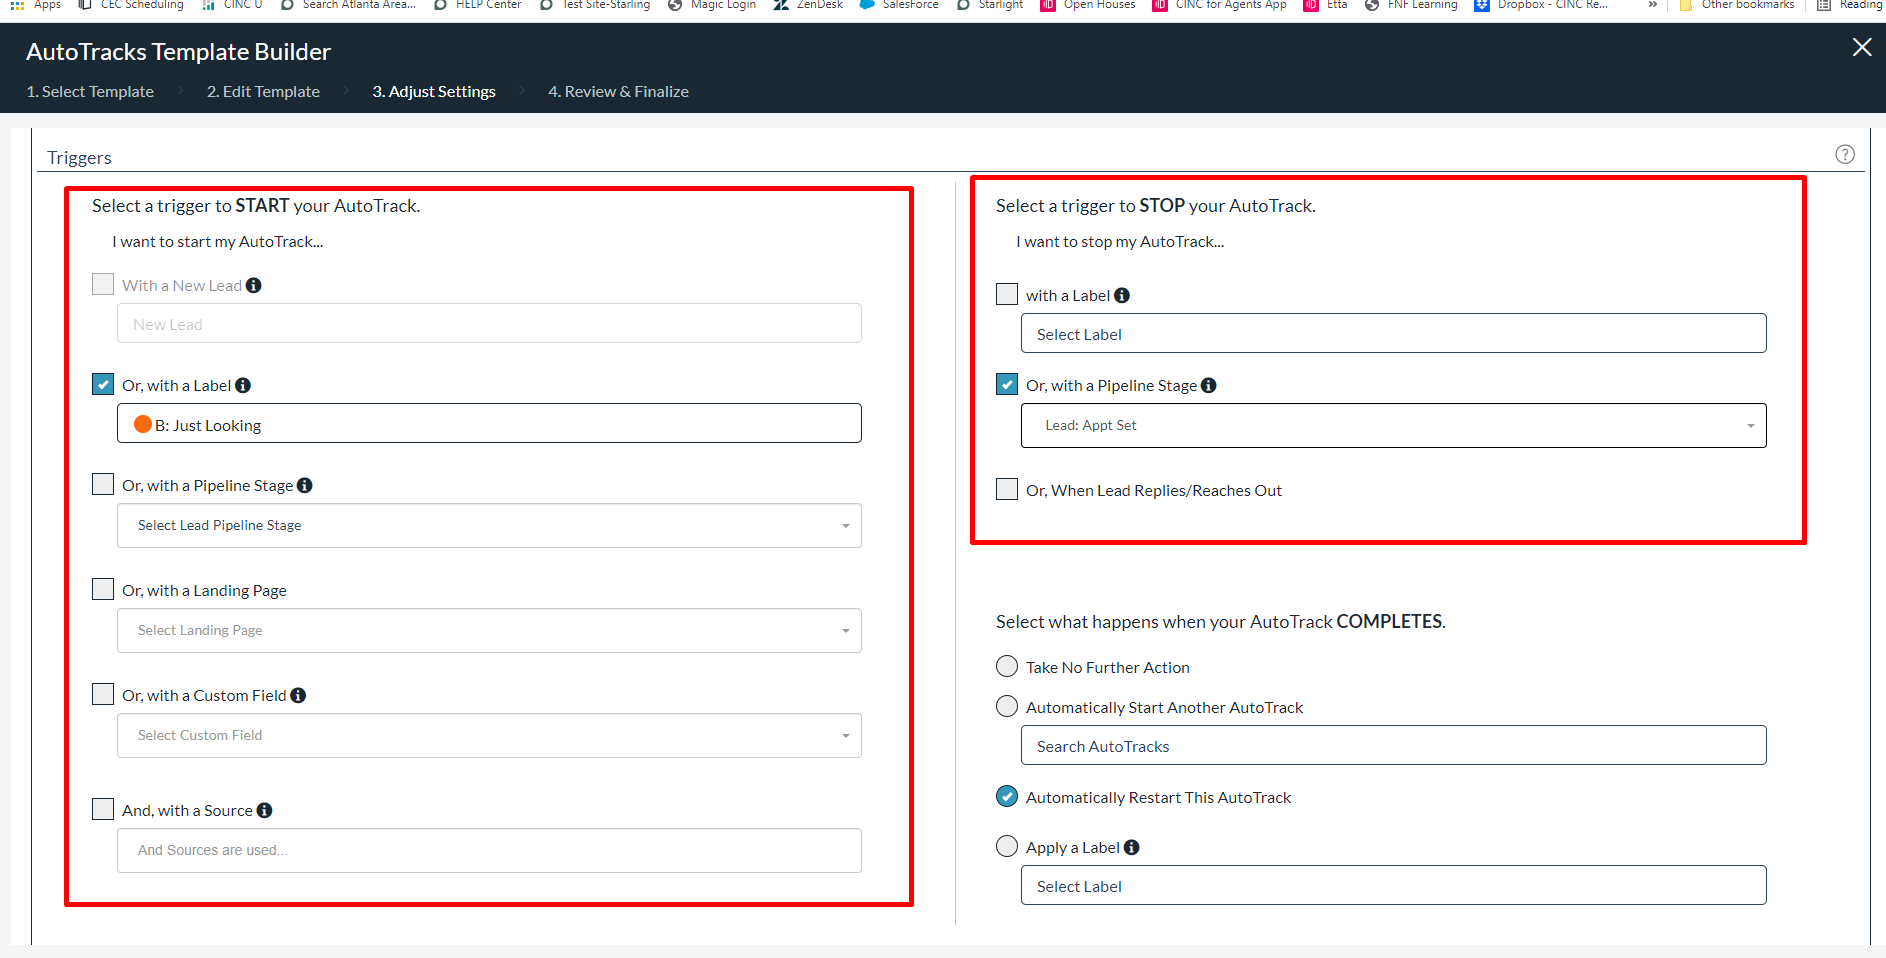1886x958 pixels.
Task: View info for "And, with a Source" trigger
Action: 264,810
